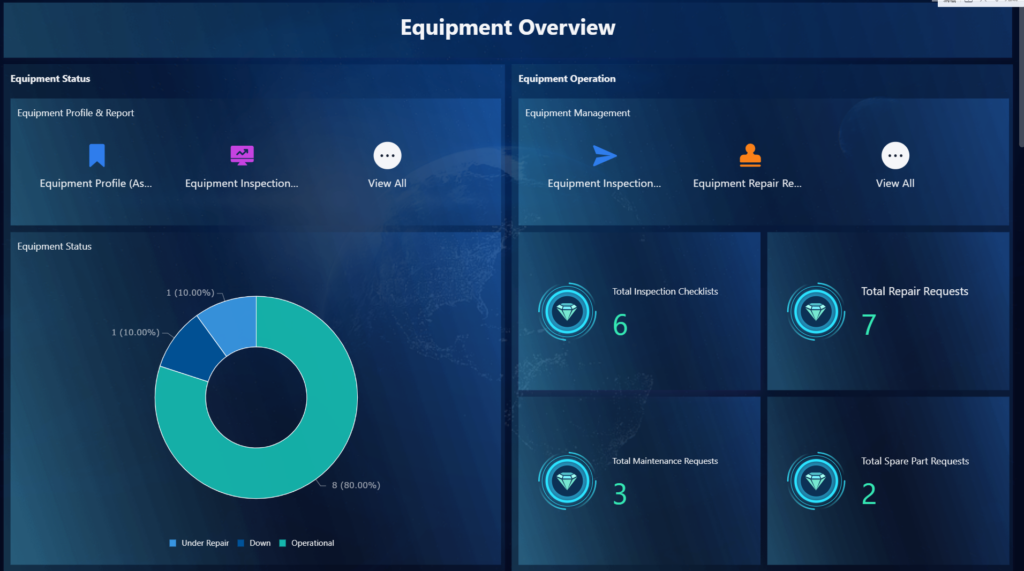Image resolution: width=1024 pixels, height=571 pixels.
Task: Click View All icon under Equipment Management
Action: pos(895,155)
